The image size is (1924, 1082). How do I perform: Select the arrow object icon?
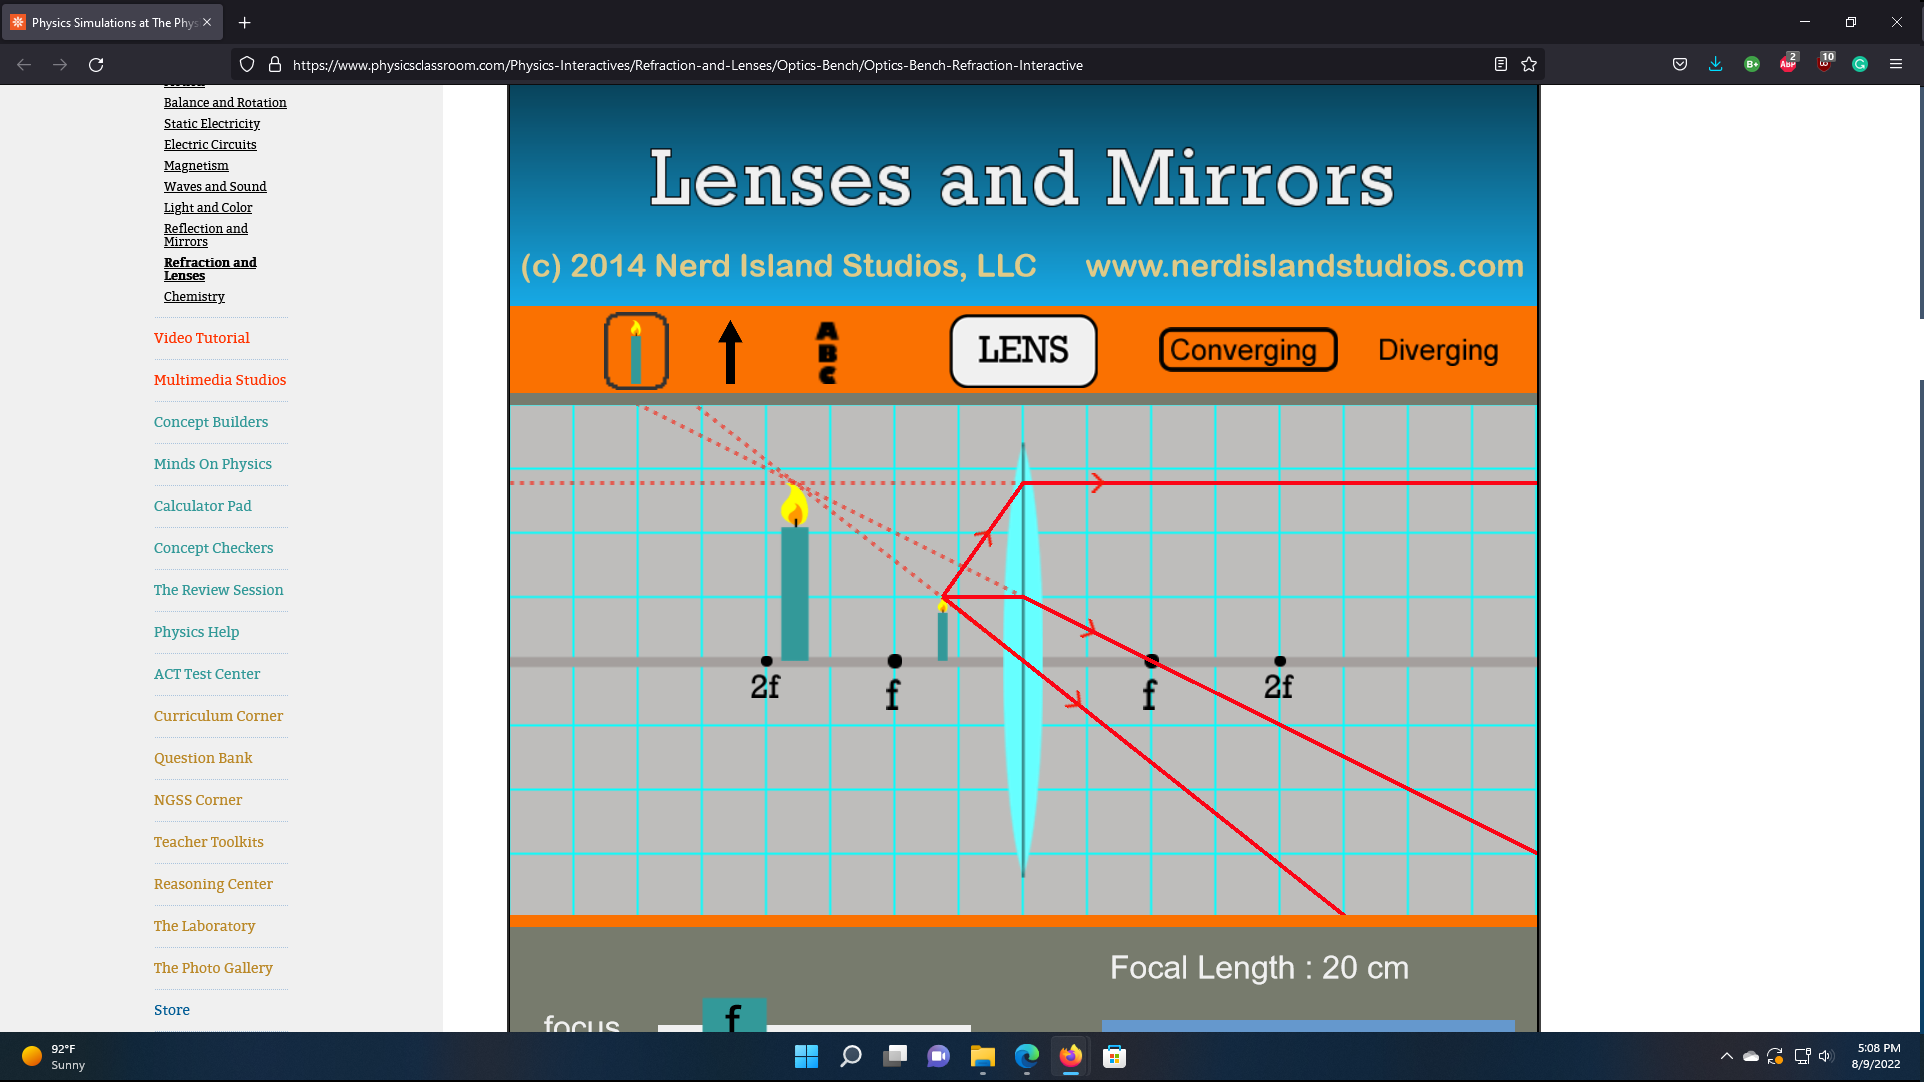point(731,351)
